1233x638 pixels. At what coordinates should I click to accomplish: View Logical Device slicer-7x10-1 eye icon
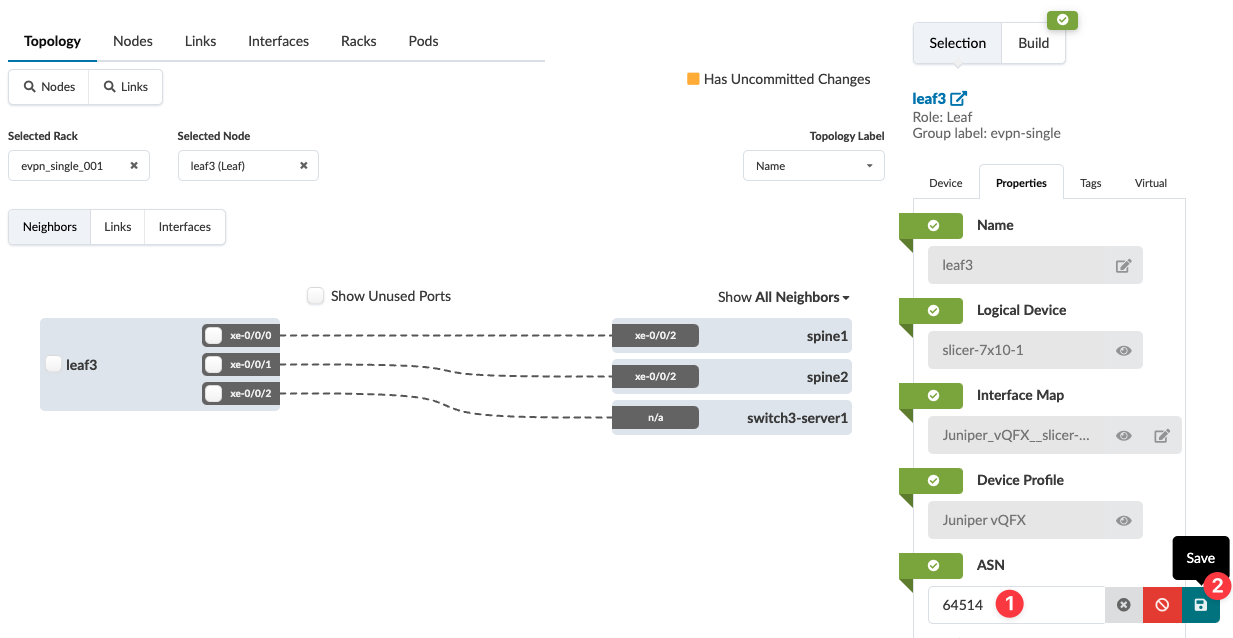pyautogui.click(x=1124, y=351)
